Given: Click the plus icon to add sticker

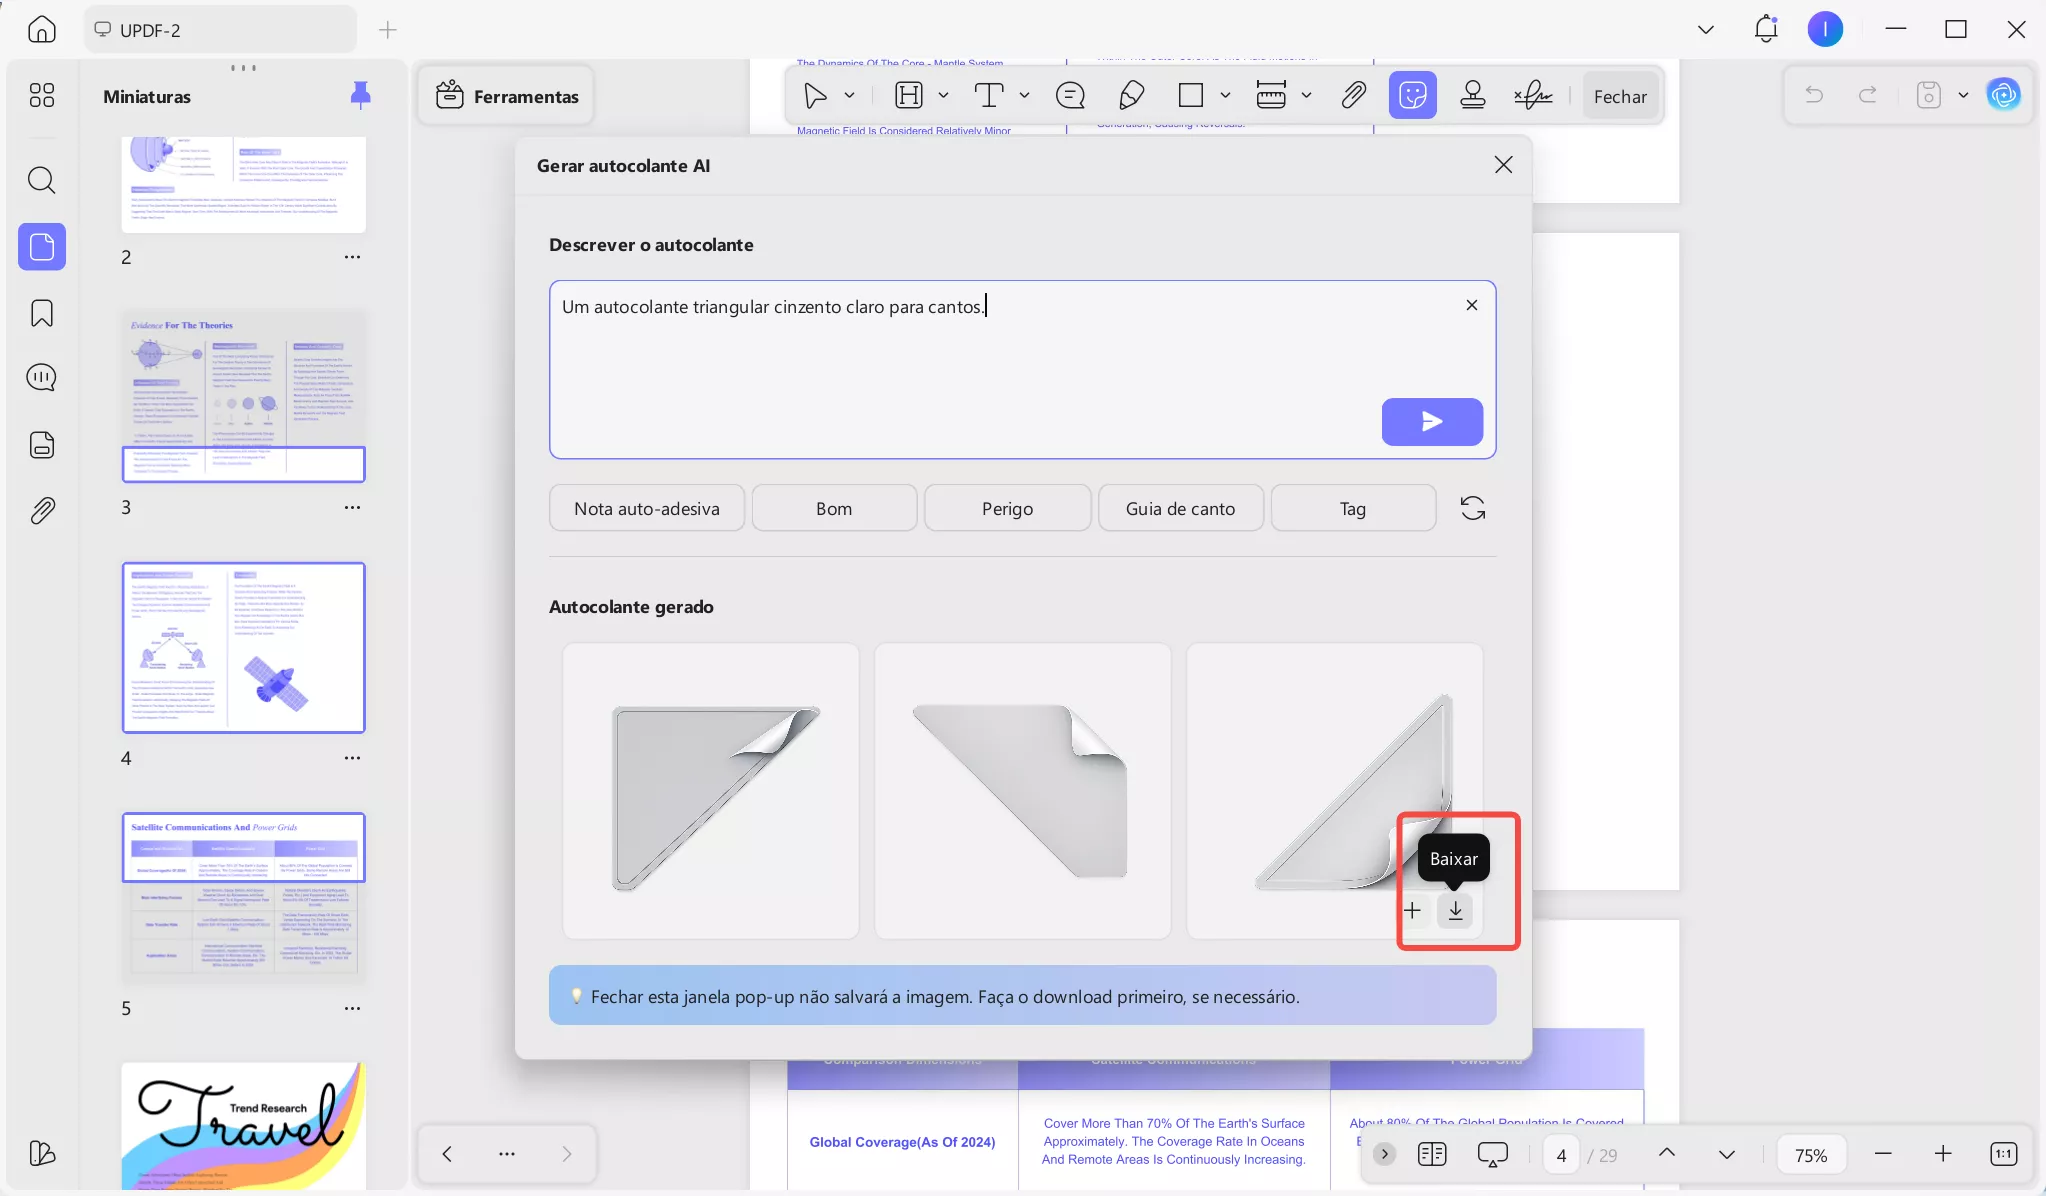Looking at the screenshot, I should point(1412,910).
